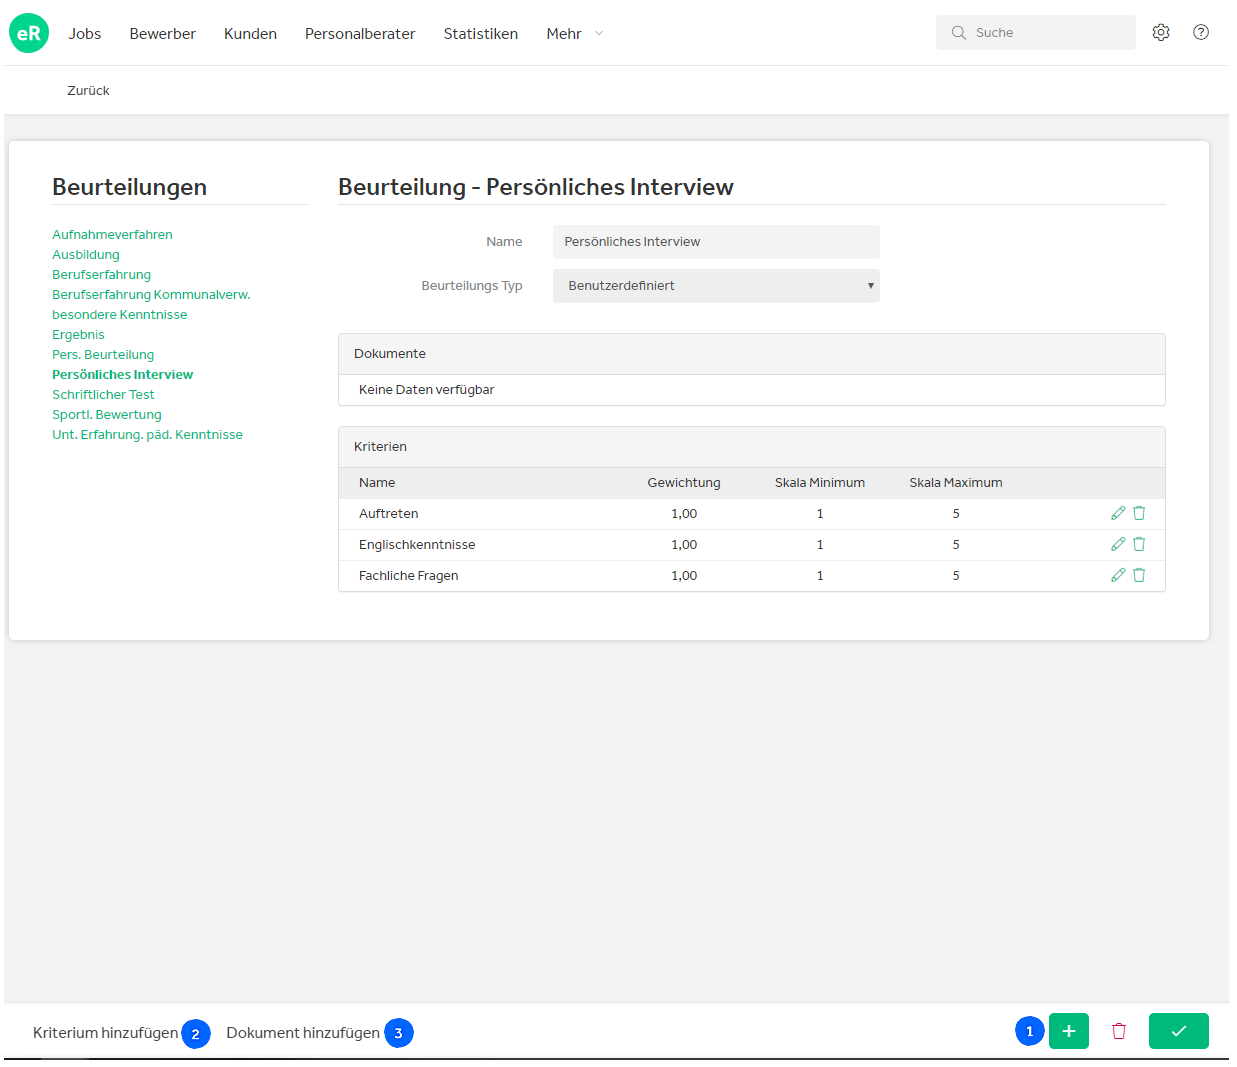Viewport: 1237px width, 1067px height.
Task: Click the Dokumente panel header
Action: (752, 354)
